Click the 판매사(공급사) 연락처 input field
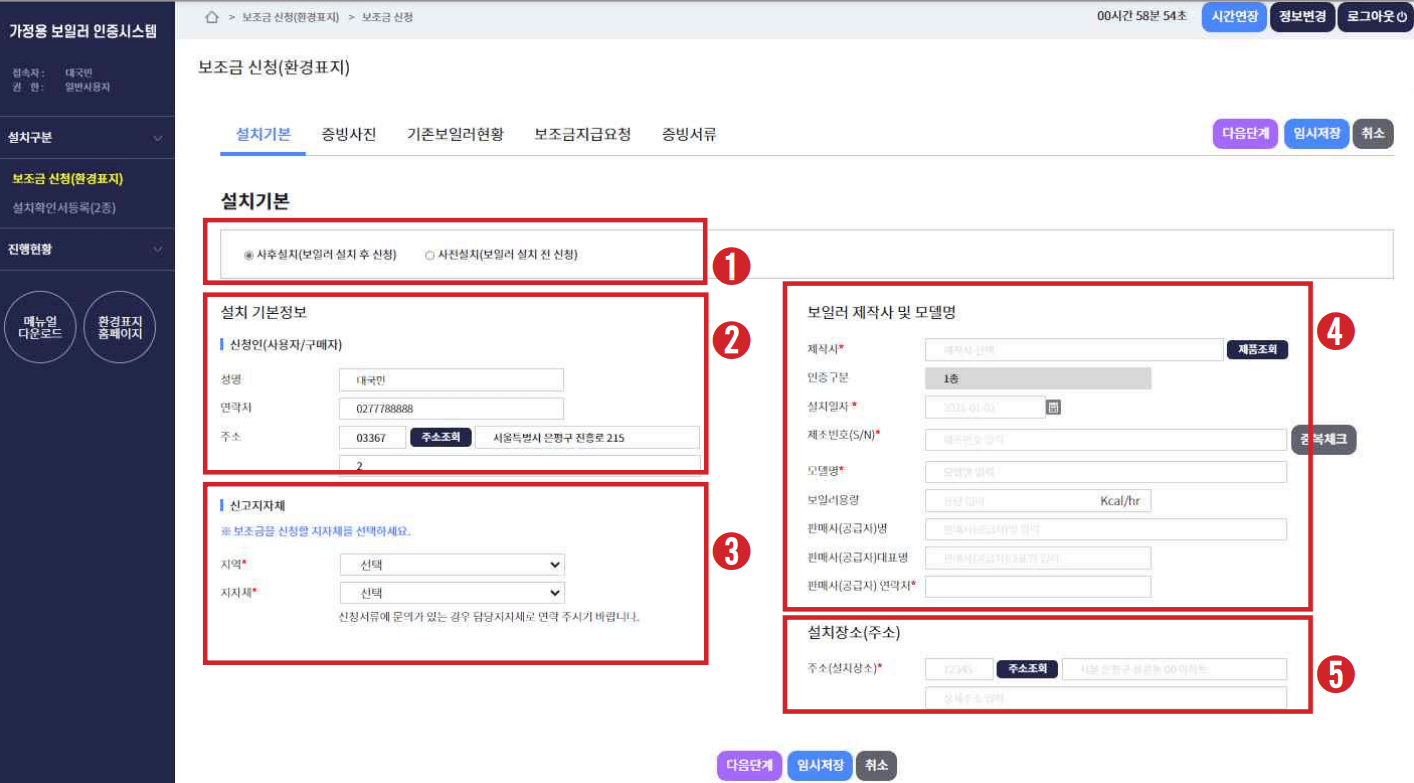Viewport: 1414px width, 783px height. (1038, 586)
